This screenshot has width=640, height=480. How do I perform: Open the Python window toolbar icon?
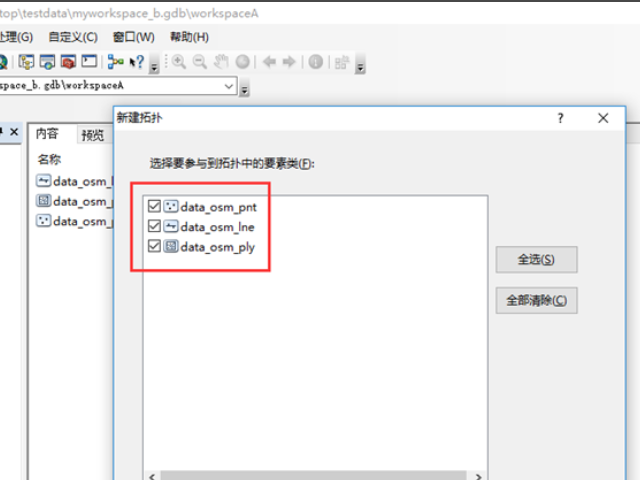[89, 62]
